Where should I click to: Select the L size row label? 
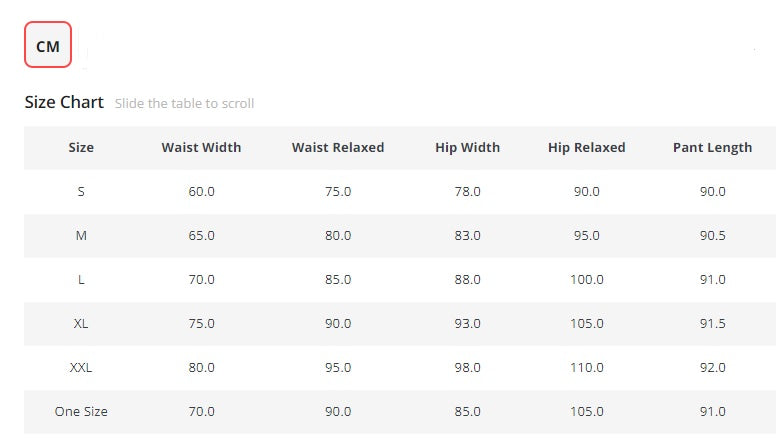click(x=81, y=280)
